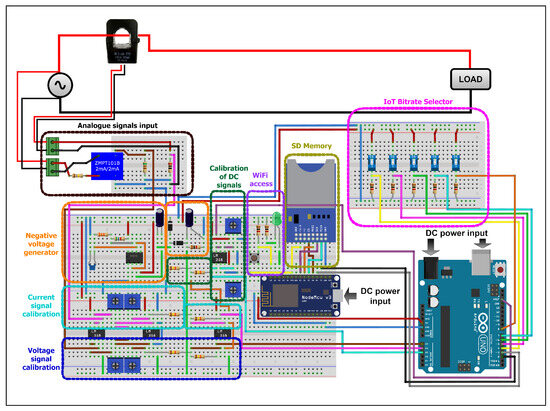Toggle the slide switch with the cyan wire
The height and width of the screenshot is (411, 550).
435,162
